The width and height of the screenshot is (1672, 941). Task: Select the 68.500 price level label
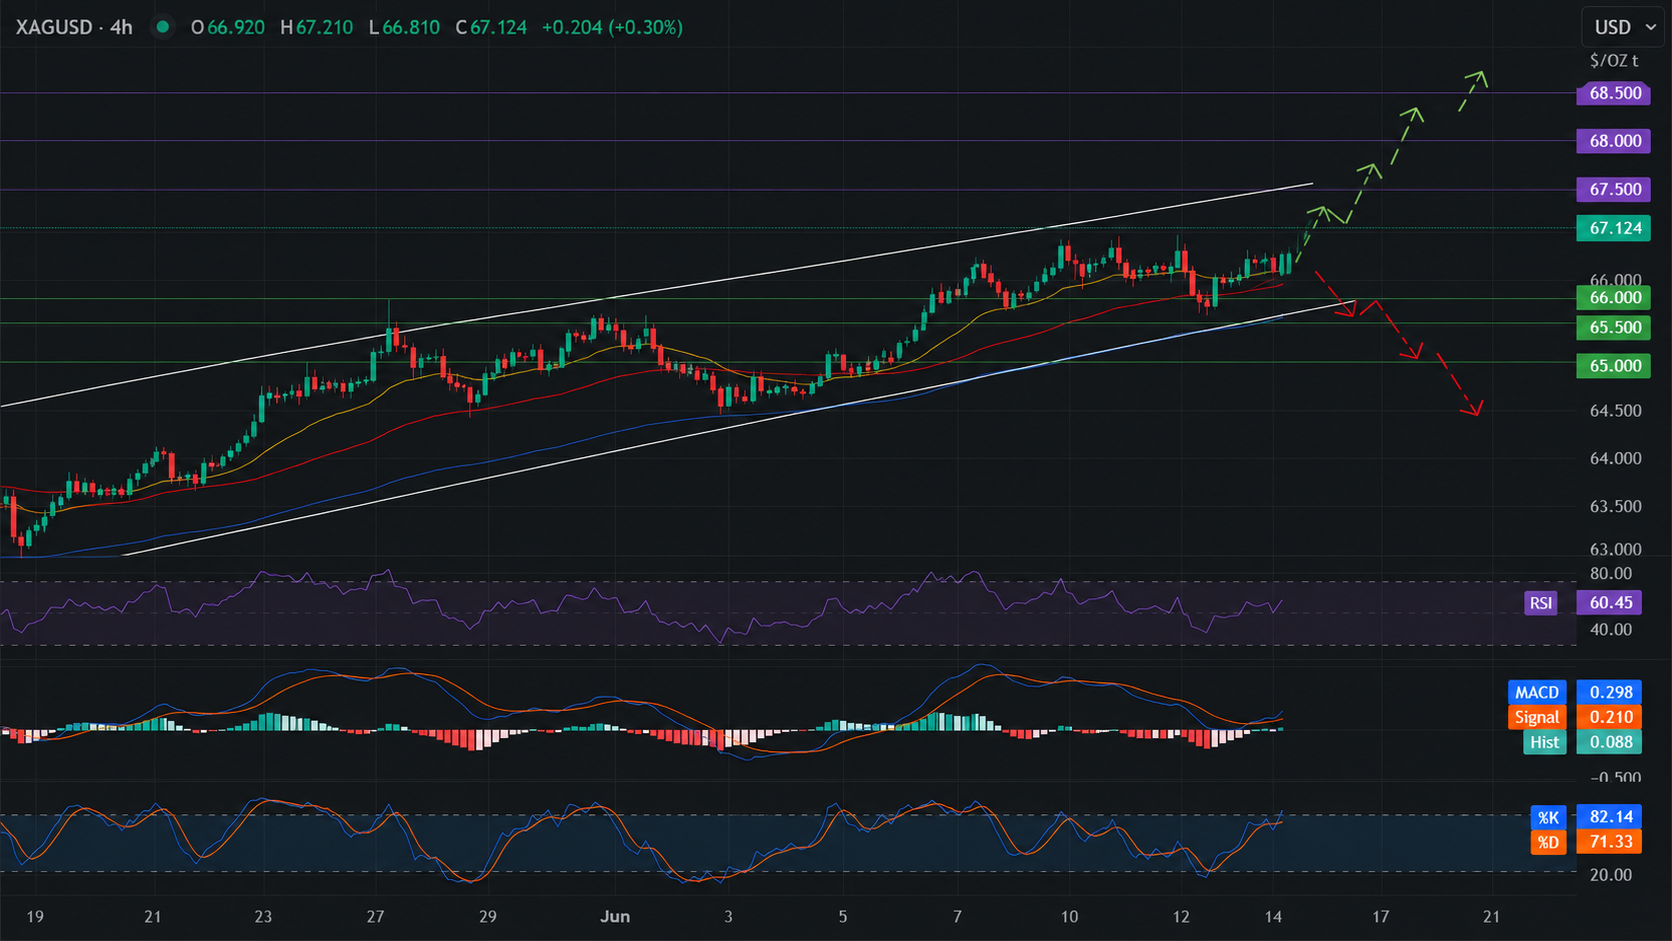(x=1614, y=93)
